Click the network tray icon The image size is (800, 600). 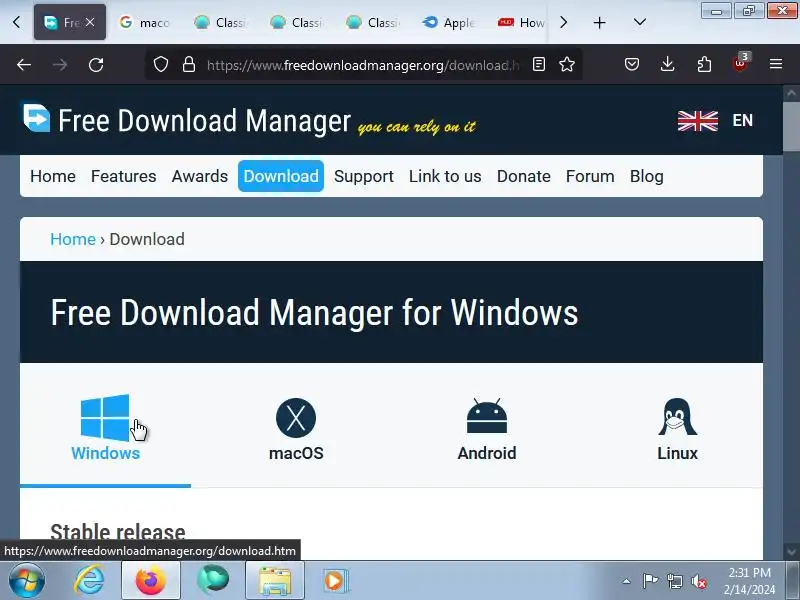(x=674, y=581)
